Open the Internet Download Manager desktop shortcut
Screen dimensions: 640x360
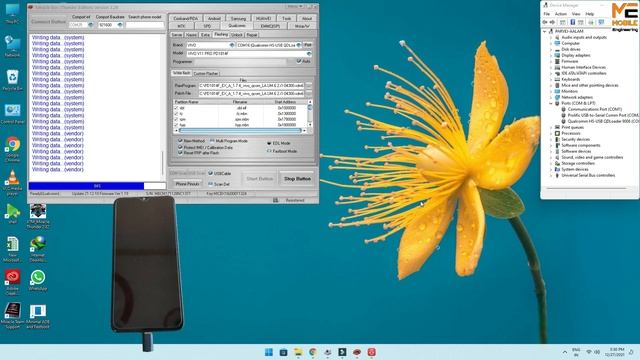[x=38, y=248]
